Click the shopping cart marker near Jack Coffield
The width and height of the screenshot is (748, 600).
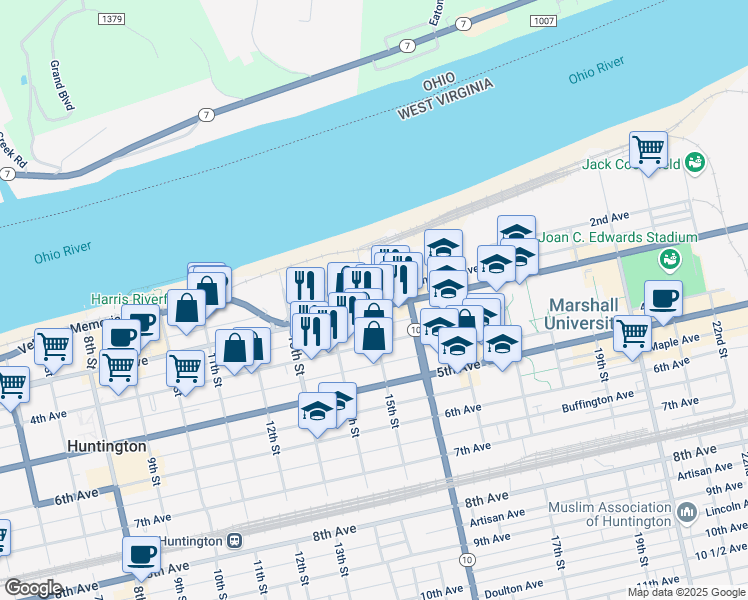[x=648, y=152]
